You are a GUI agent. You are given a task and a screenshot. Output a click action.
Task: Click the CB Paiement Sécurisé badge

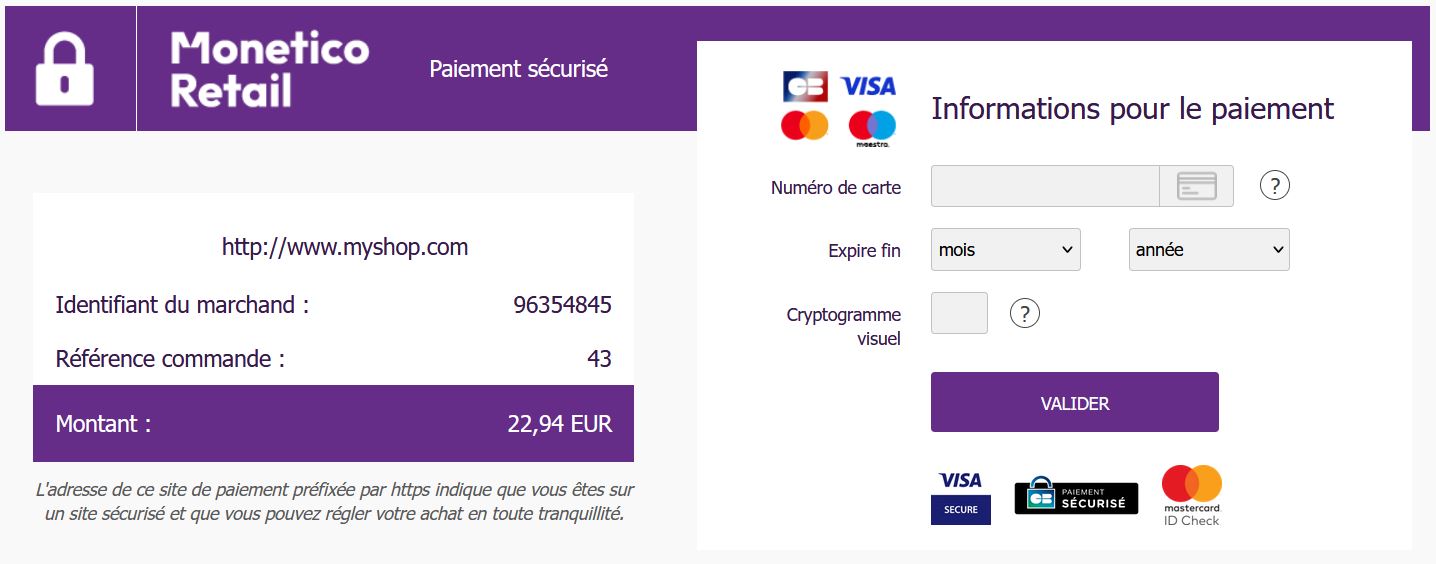[x=1076, y=496]
